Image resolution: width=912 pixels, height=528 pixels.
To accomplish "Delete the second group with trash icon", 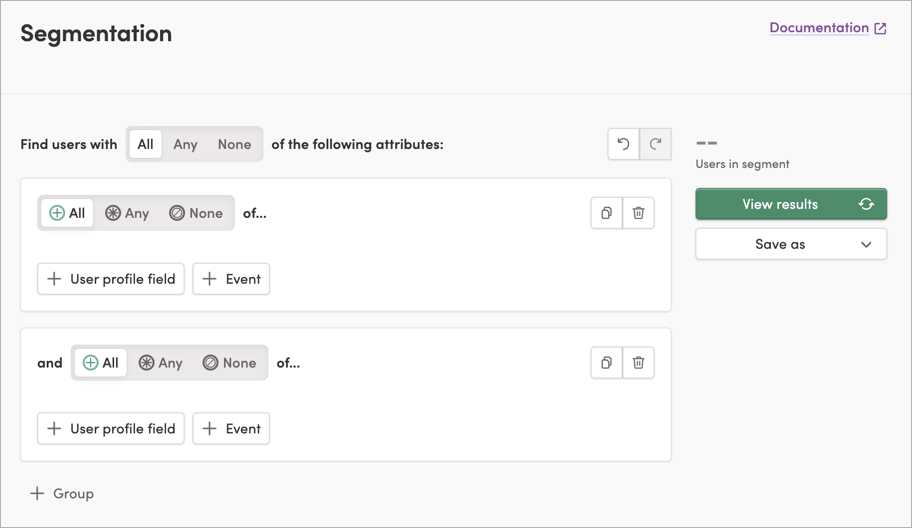I will coord(638,363).
